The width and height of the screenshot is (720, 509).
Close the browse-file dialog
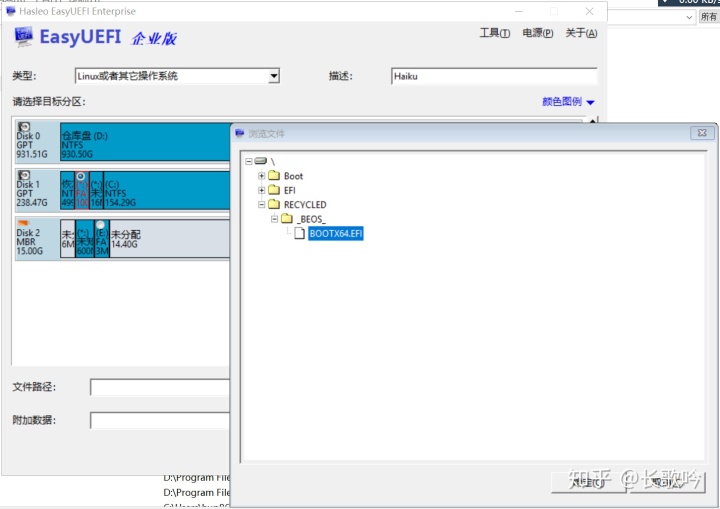pos(702,133)
